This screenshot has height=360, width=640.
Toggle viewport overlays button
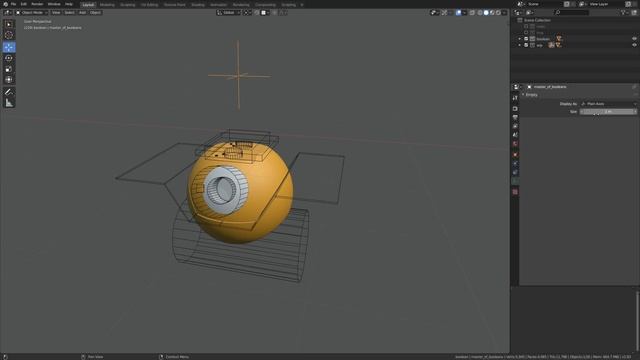458,13
